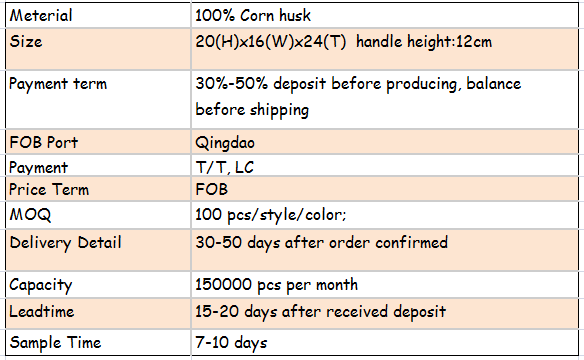Click the Meterial label cell
This screenshot has height=360, width=584.
click(98, 15)
